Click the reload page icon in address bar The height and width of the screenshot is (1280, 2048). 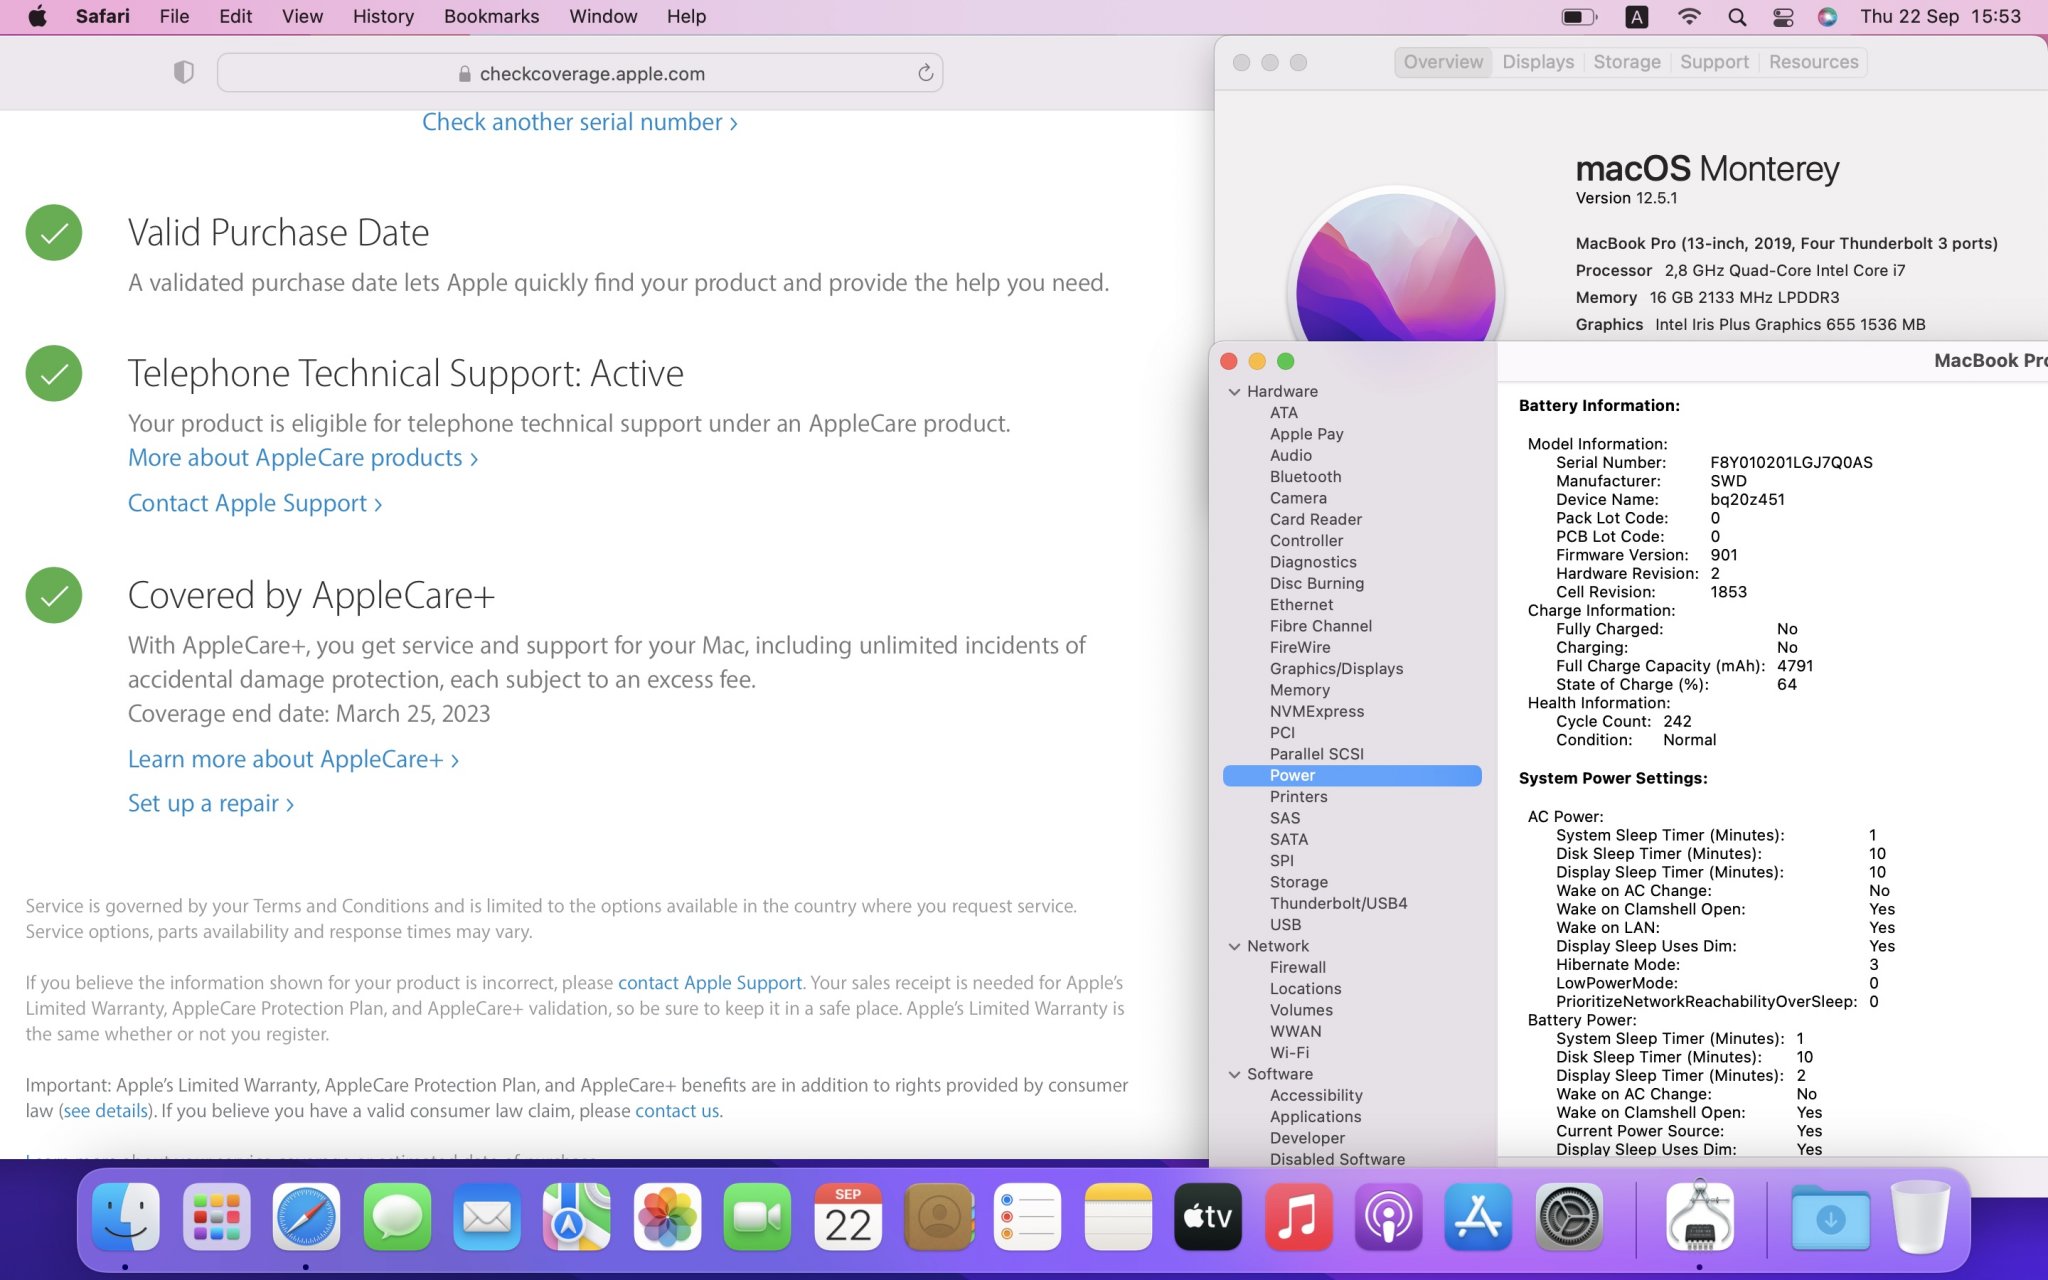pos(925,73)
